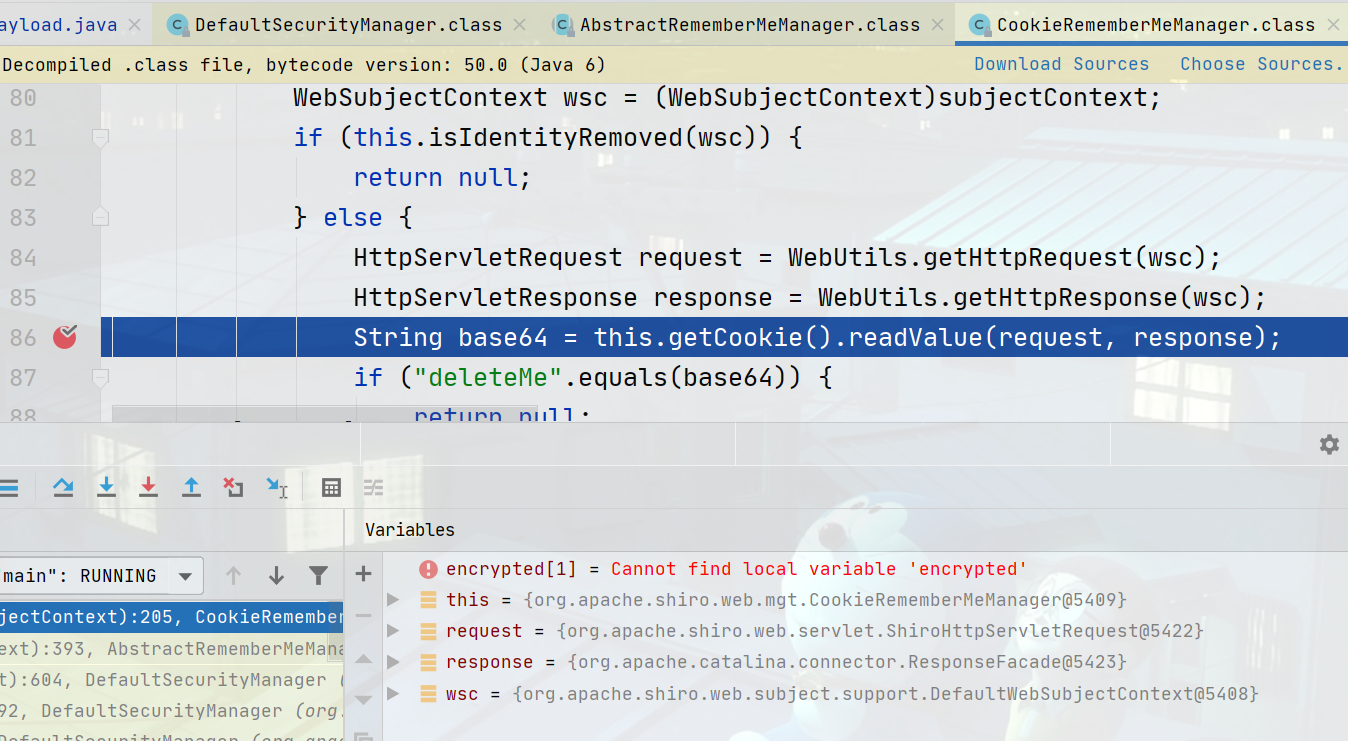Select frame :393, AbstractRememberMeManager
Viewport: 1348px width, 741px height.
[x=171, y=648]
